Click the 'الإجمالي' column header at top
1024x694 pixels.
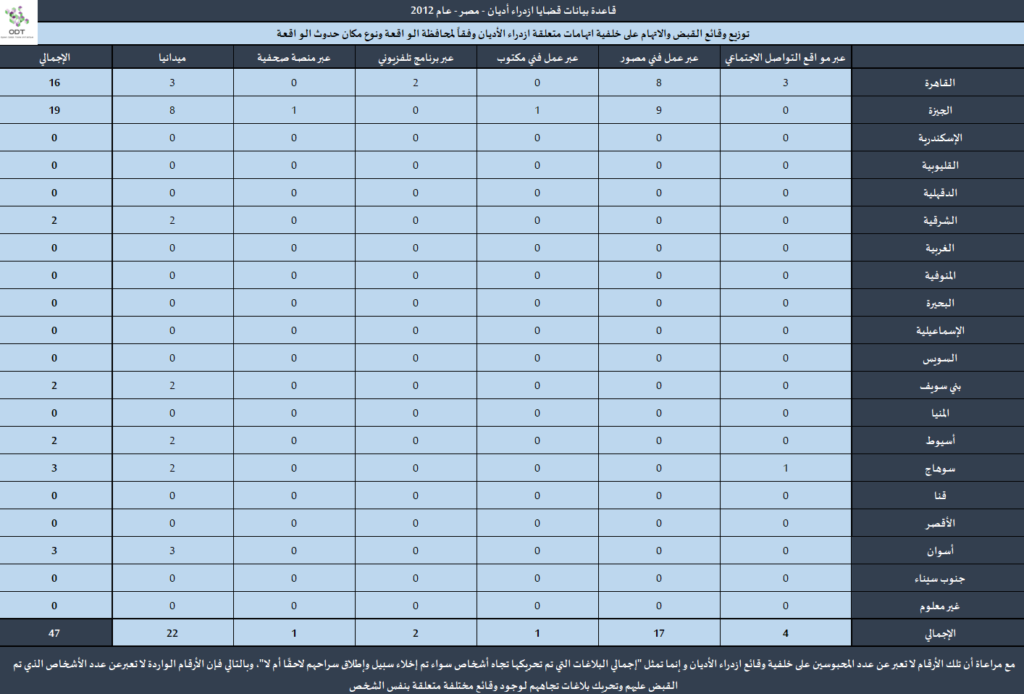pyautogui.click(x=54, y=57)
